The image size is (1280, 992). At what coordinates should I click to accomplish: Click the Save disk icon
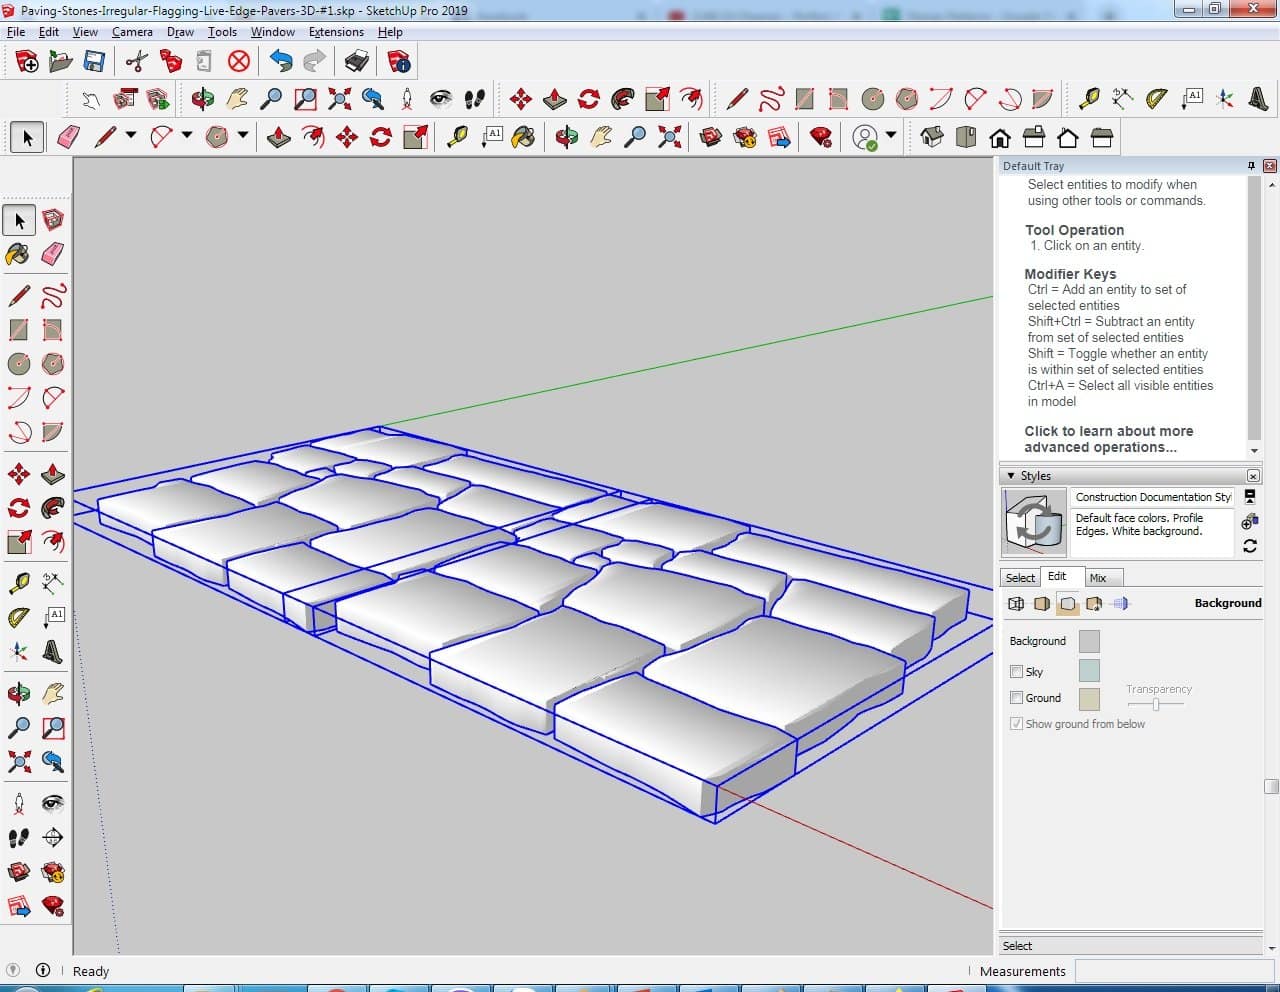click(x=94, y=62)
